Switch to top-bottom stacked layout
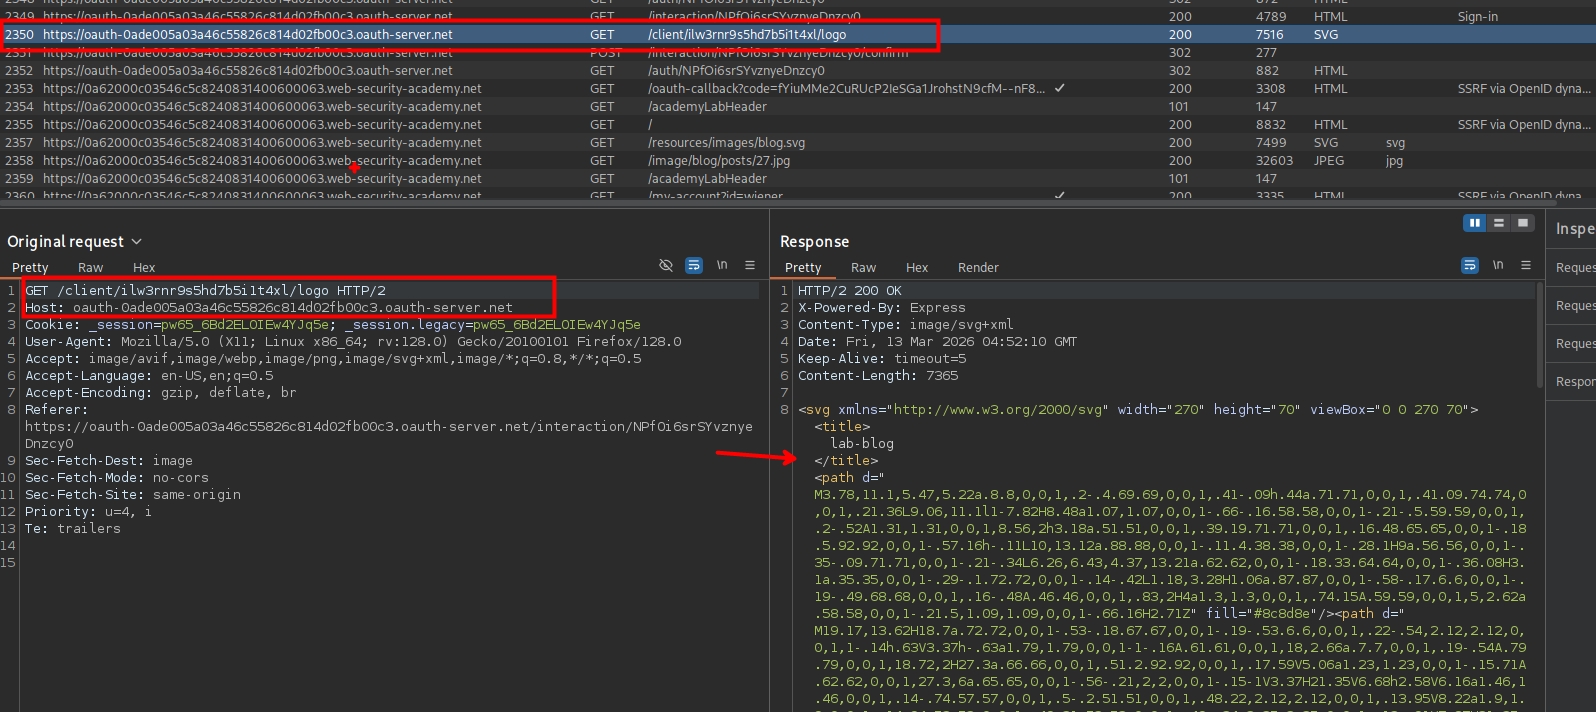This screenshot has width=1596, height=712. point(1498,223)
